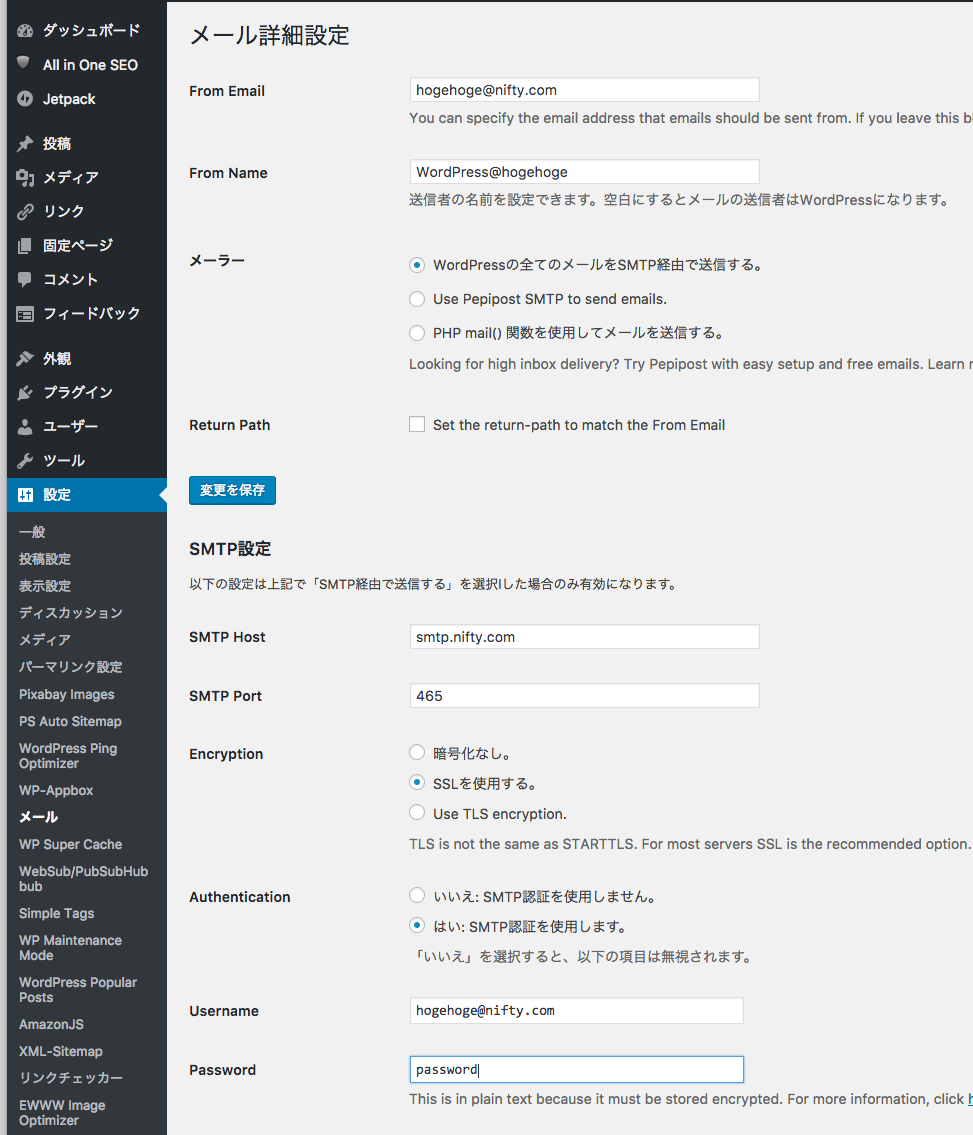Click the SMTP Port input field
This screenshot has height=1135, width=973.
tap(584, 696)
